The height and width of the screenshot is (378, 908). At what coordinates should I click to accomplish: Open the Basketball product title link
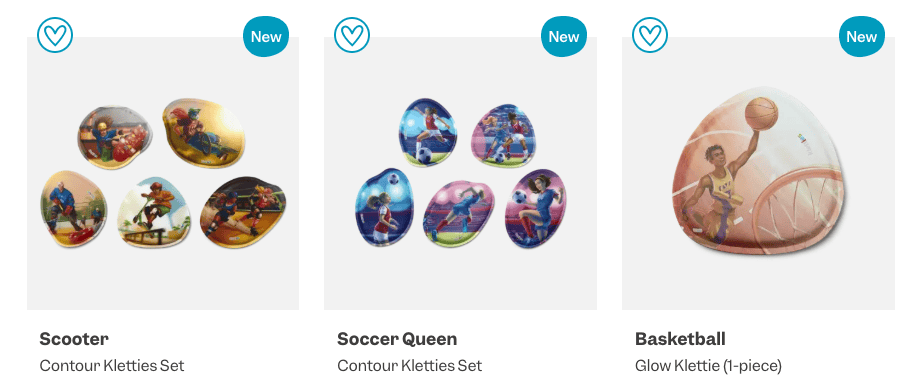680,339
